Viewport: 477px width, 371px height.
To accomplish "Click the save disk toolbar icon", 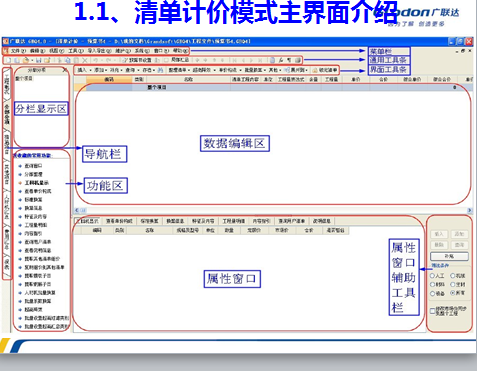I will point(38,60).
